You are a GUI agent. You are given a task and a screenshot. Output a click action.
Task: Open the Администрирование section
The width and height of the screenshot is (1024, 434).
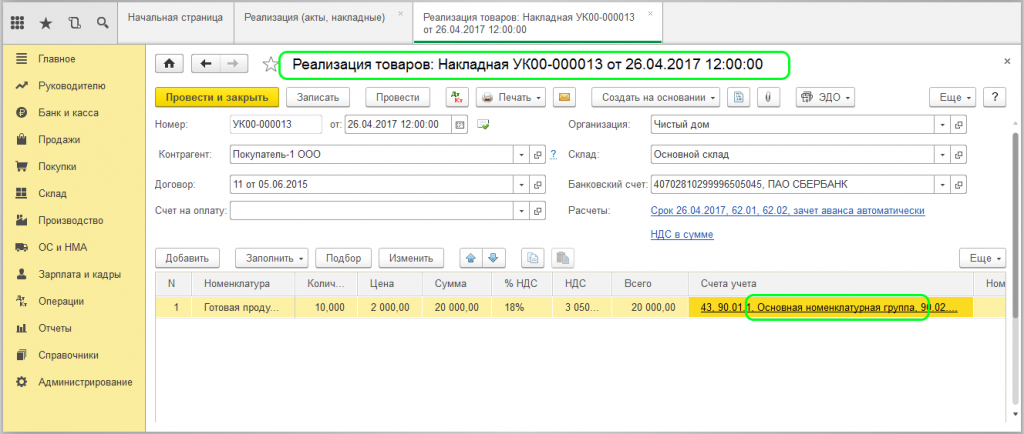(85, 382)
